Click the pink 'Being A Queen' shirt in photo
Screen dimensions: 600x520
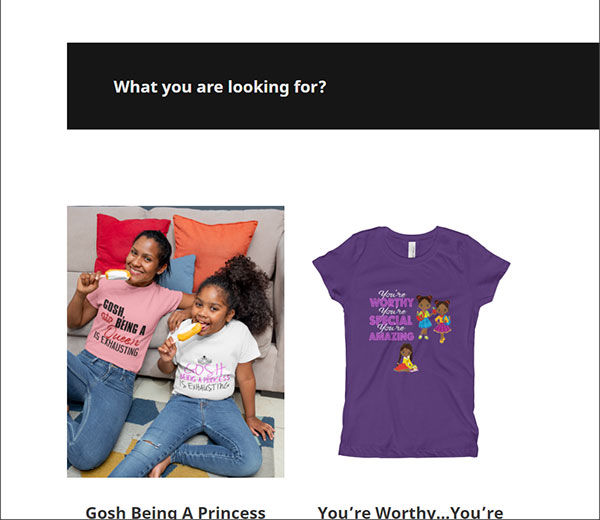128,325
